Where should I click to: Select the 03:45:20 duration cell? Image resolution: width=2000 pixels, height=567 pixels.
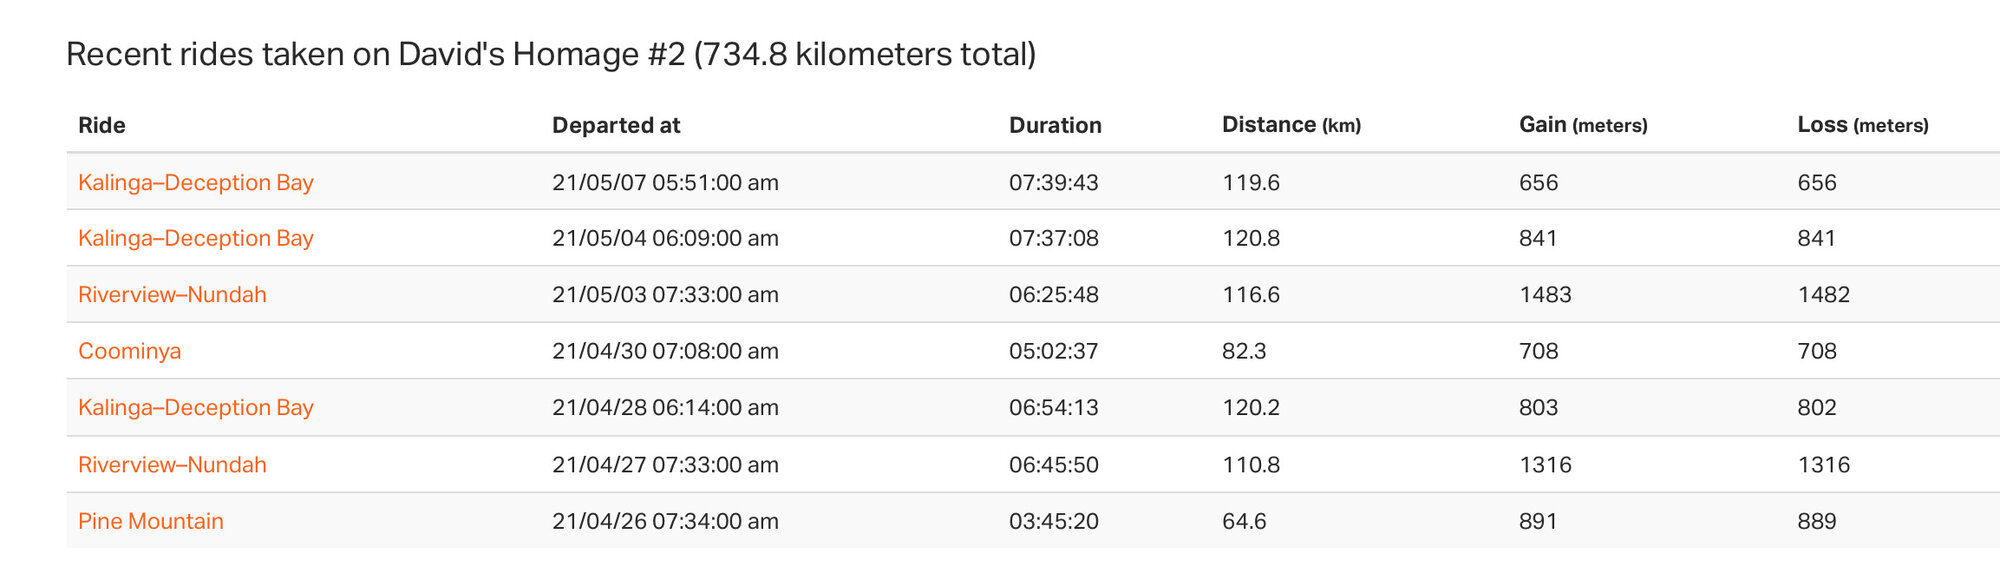pos(1054,522)
